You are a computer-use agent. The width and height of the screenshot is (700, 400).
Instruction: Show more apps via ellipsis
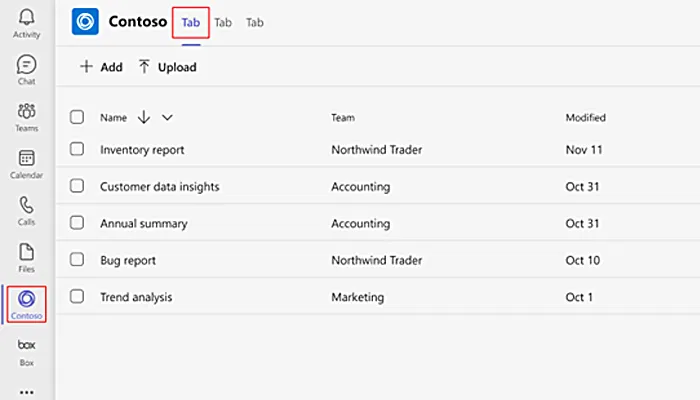pos(27,390)
